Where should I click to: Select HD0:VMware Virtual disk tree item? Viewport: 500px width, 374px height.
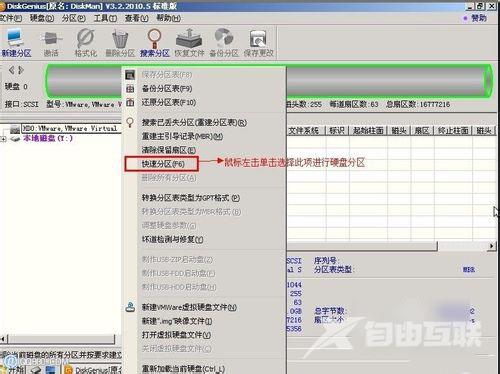(69, 128)
